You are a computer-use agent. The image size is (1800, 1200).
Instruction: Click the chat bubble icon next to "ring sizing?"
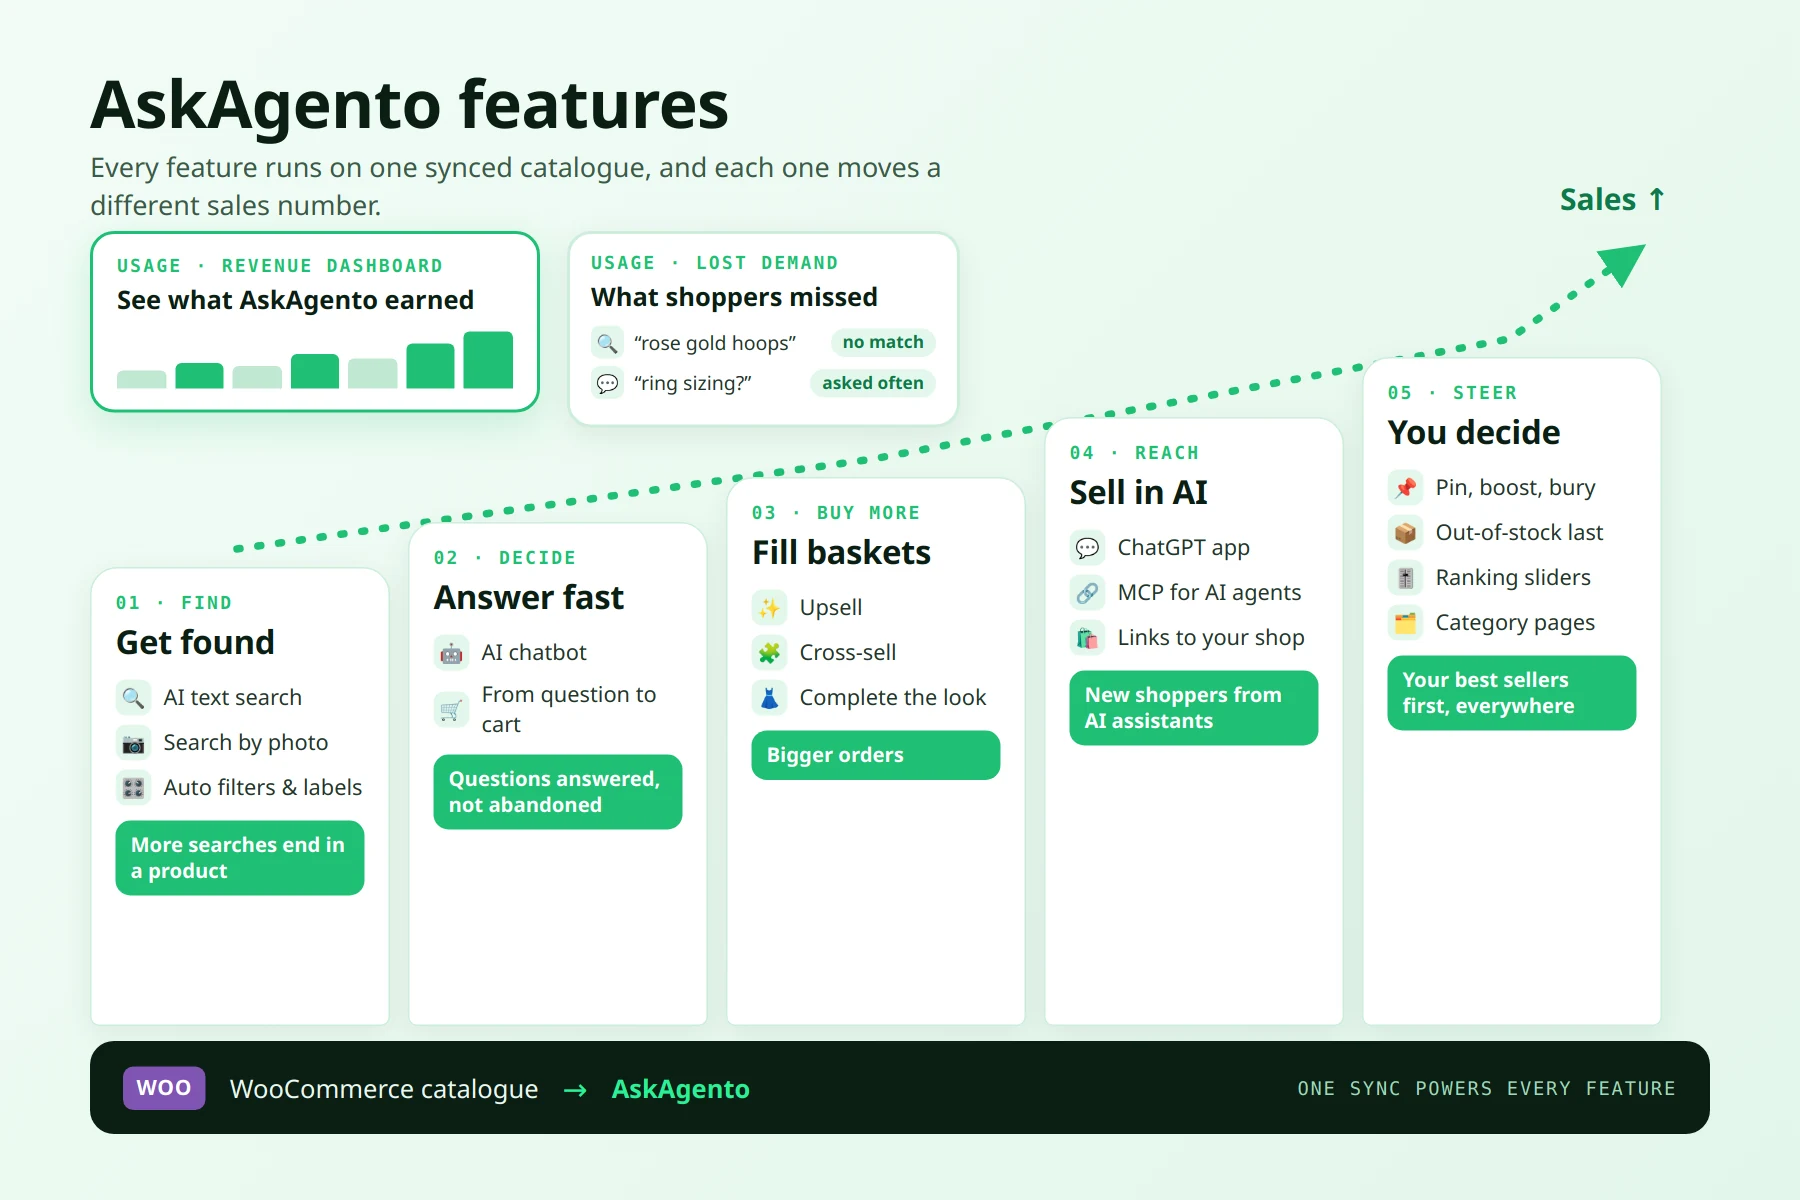point(607,383)
